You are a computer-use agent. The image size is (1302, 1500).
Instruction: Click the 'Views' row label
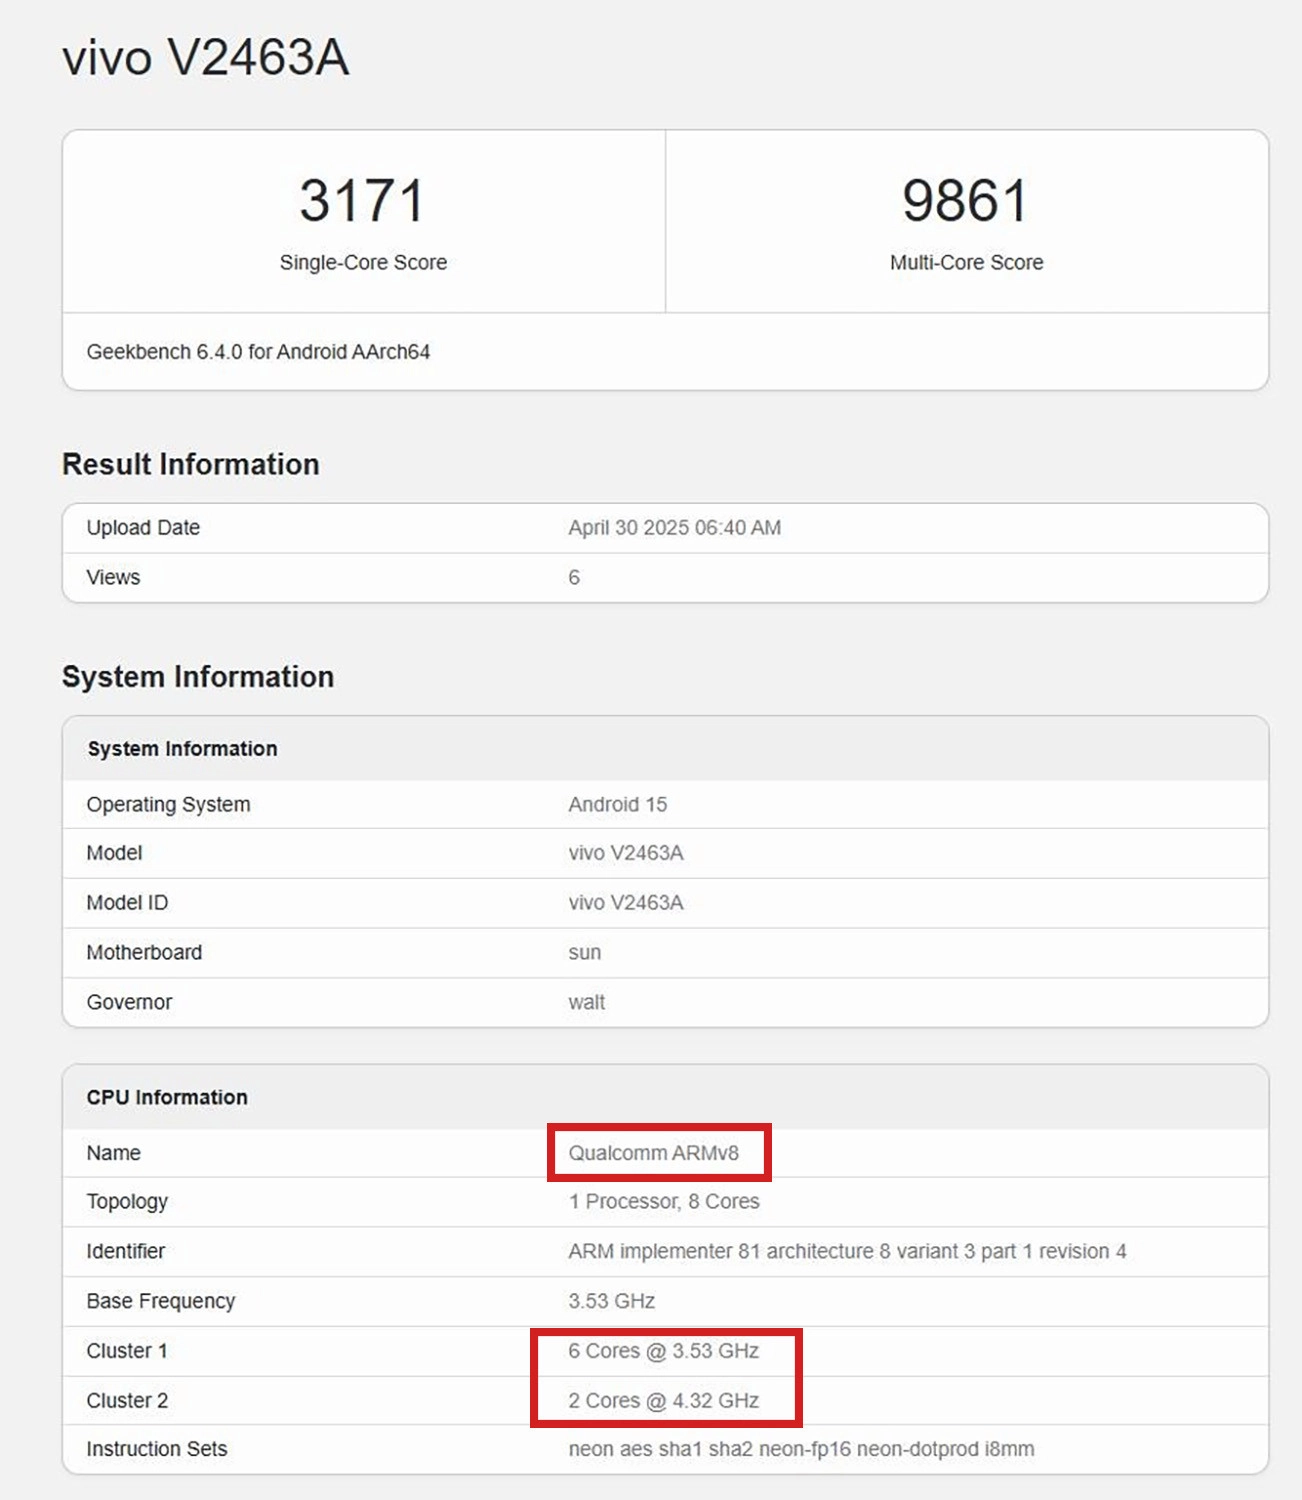113,577
